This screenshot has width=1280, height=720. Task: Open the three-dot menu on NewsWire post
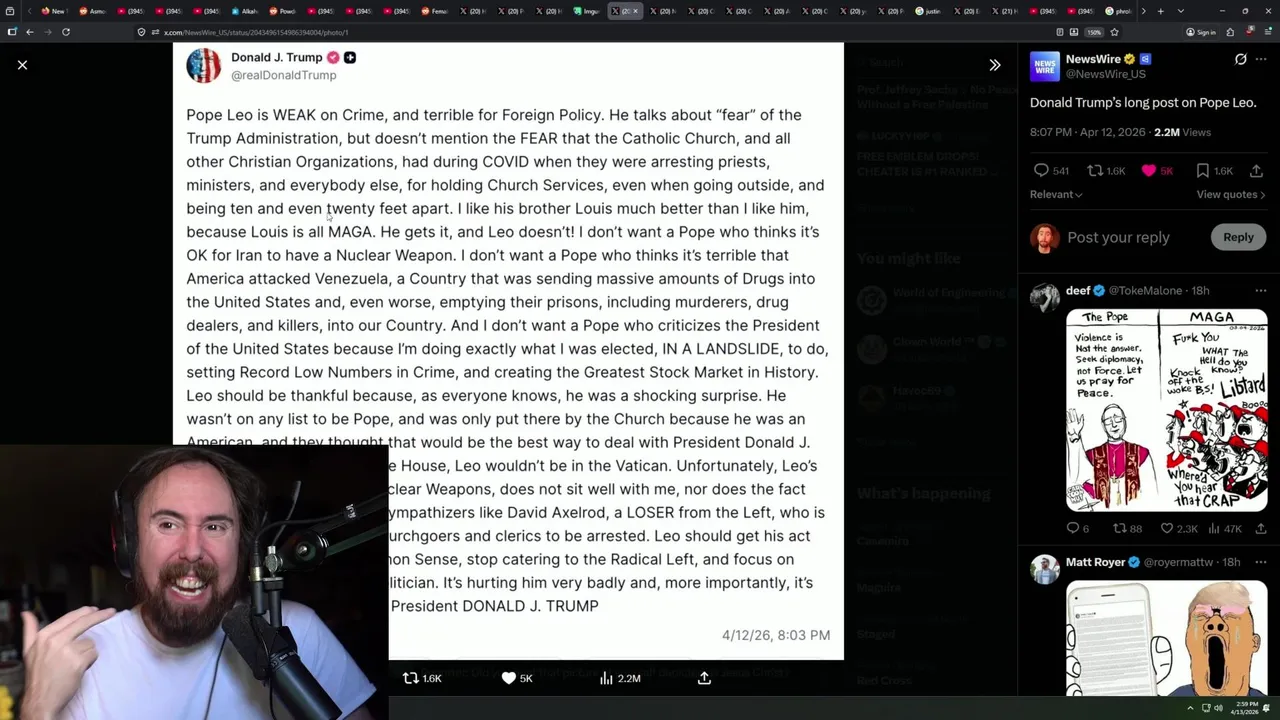point(1261,59)
